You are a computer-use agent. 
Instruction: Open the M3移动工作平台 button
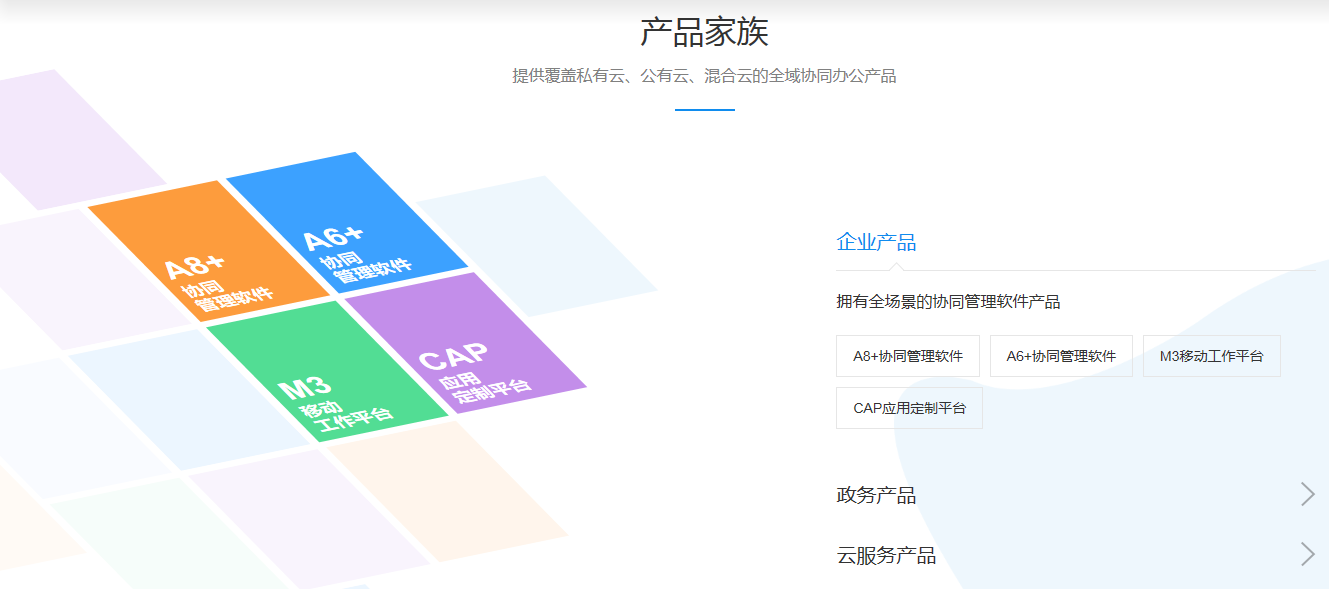point(1212,356)
